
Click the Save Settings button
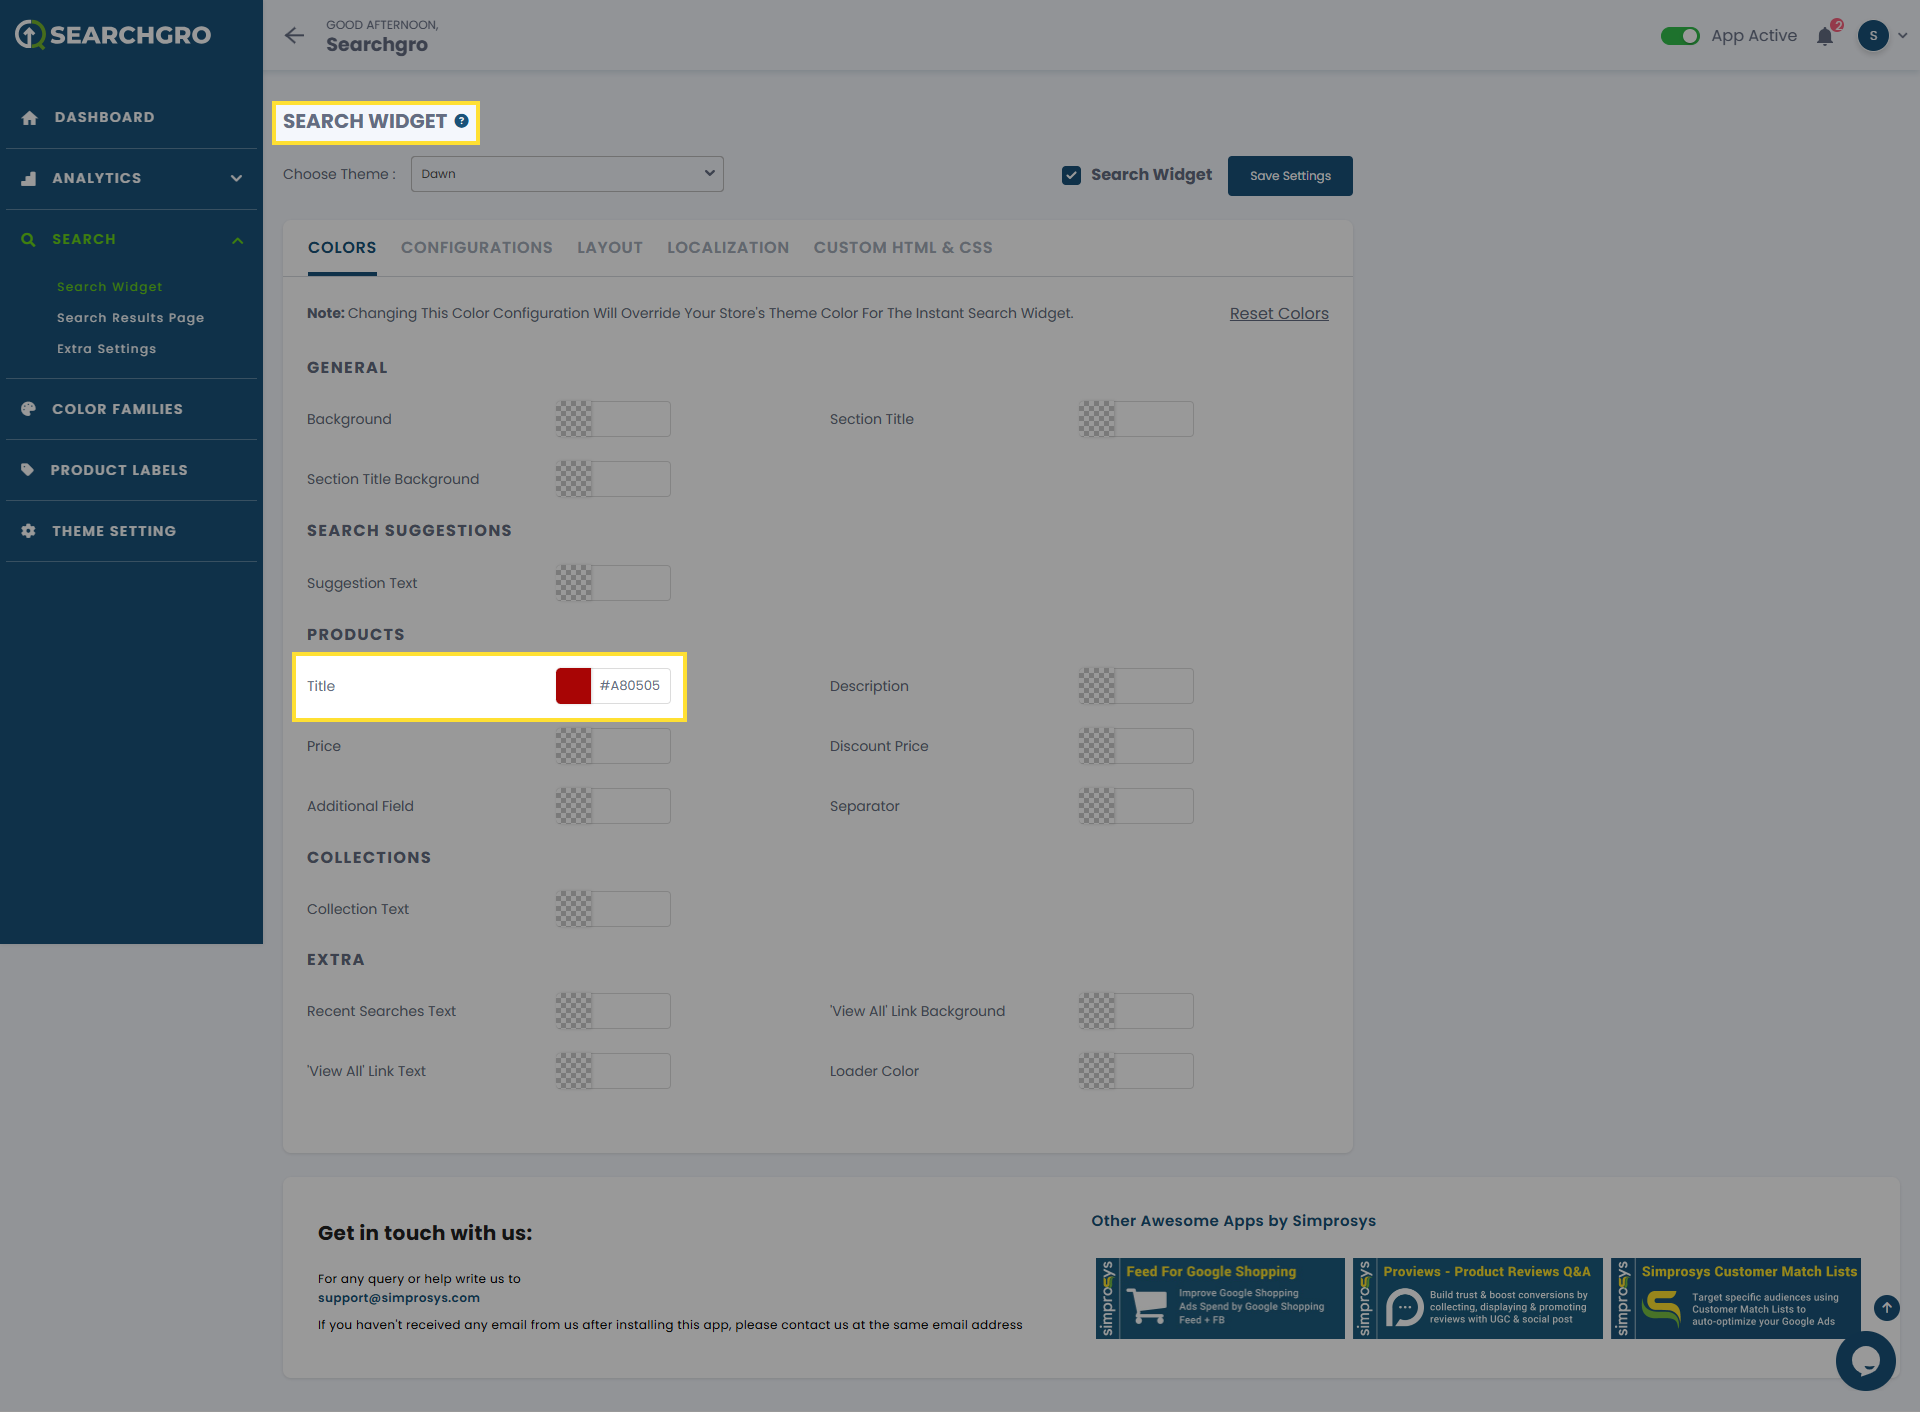[x=1289, y=176]
